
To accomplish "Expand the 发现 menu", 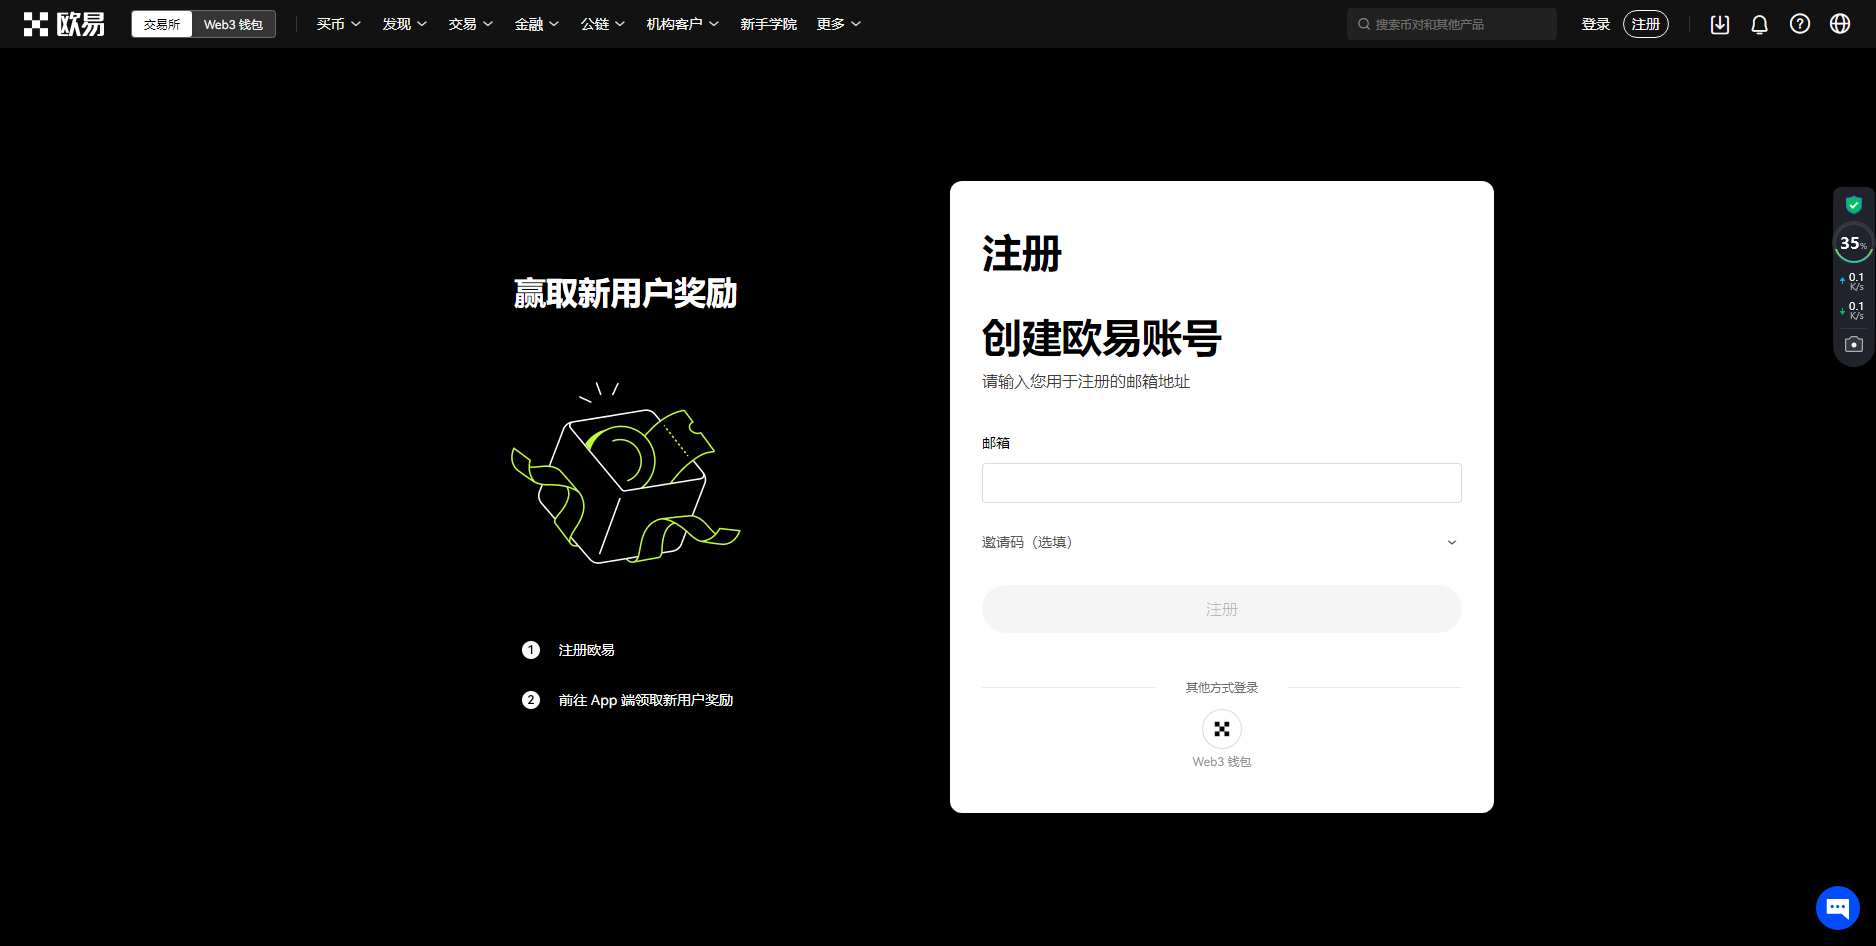I will tap(405, 24).
